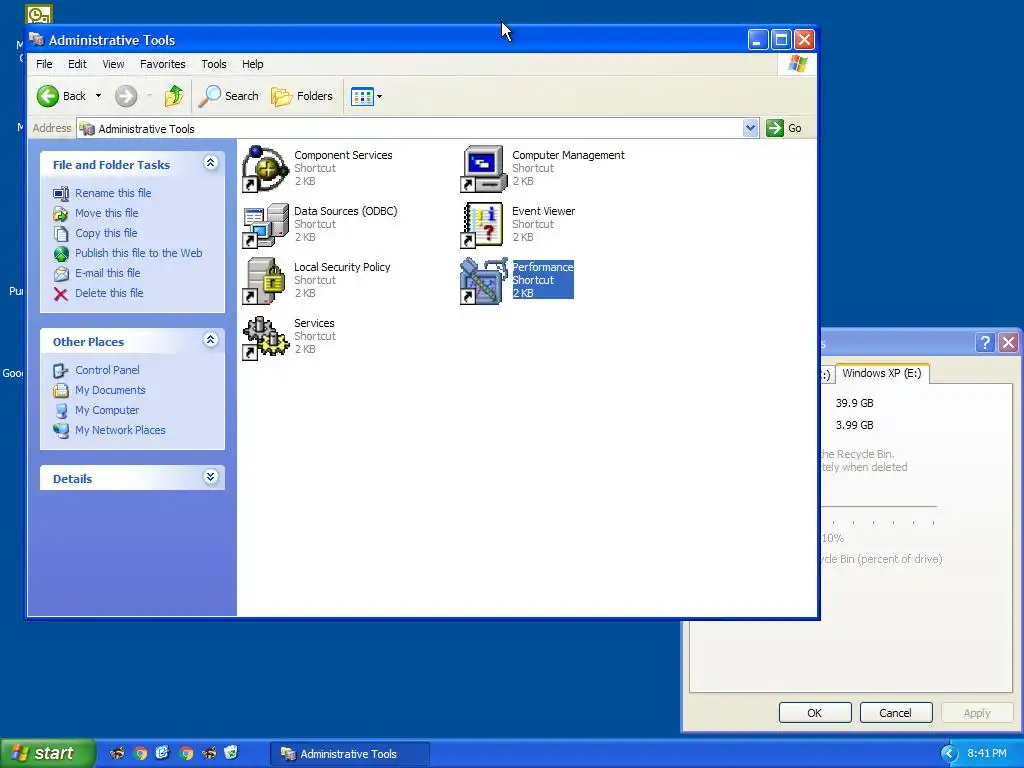
Task: Click the Rename this file link
Action: 113,193
